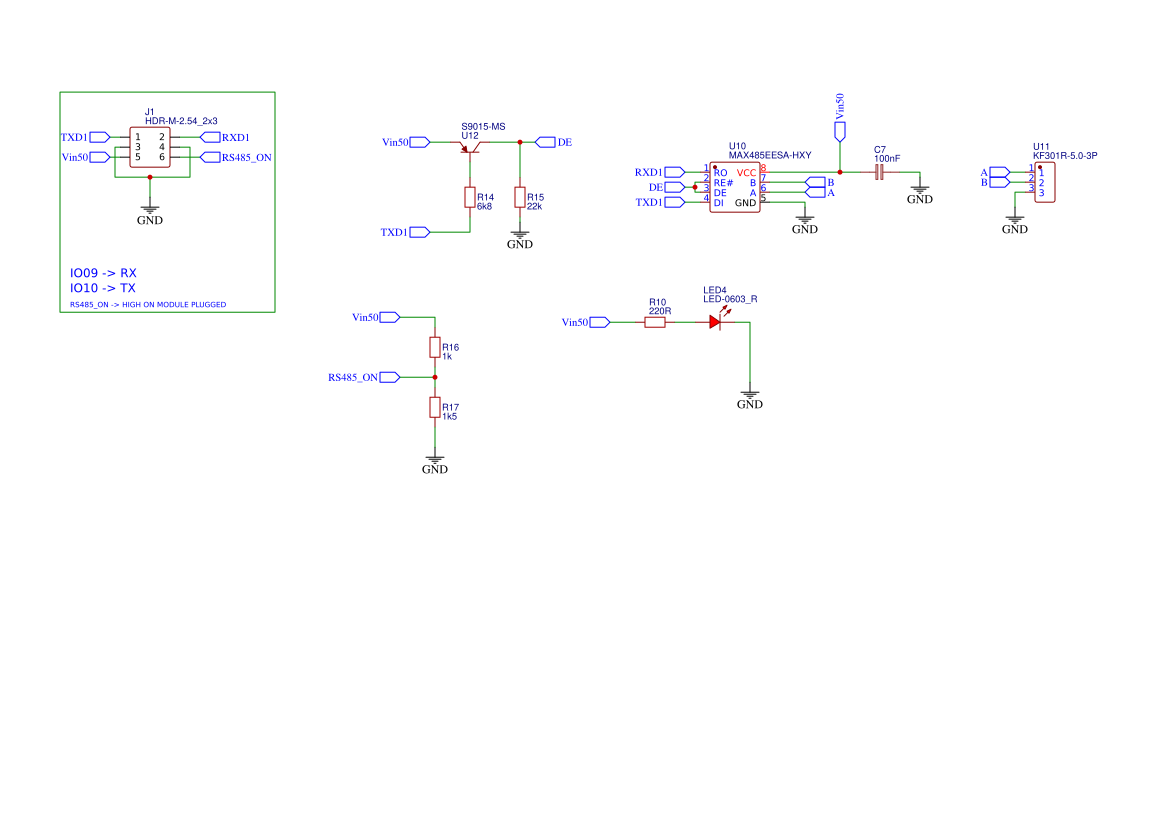Image resolution: width=1169 pixels, height=828 pixels.
Task: Select the RS485_ON port at J1 pin 6
Action: click(210, 157)
